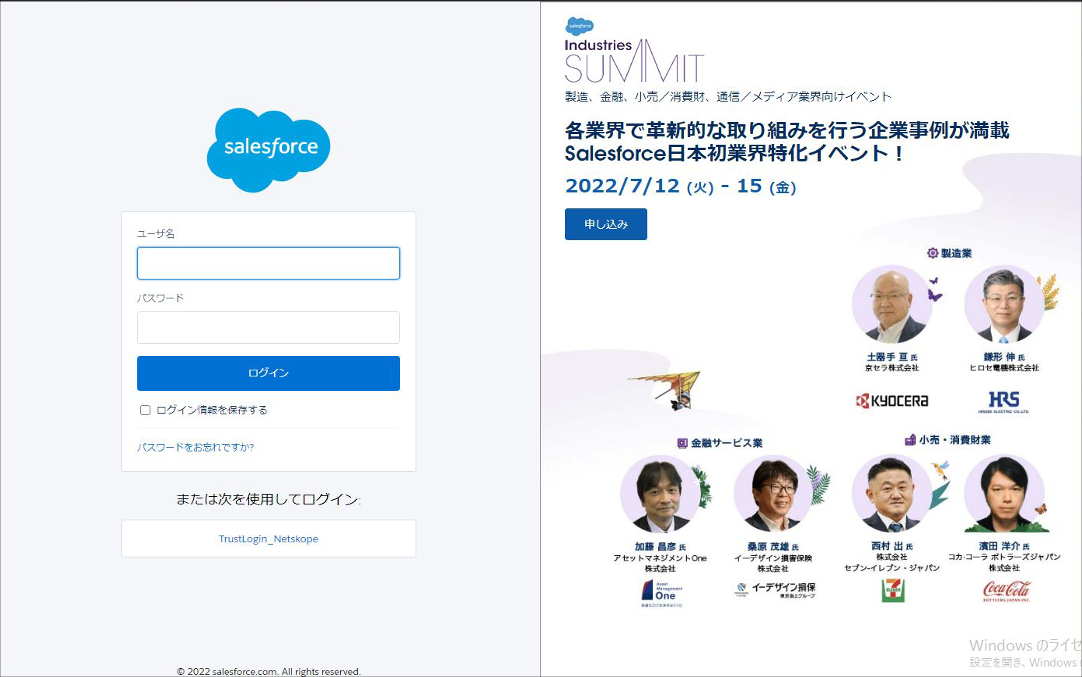Click the © 2022 salesforce.com copyright text
Viewport: 1082px width, 677px height.
coord(268,671)
